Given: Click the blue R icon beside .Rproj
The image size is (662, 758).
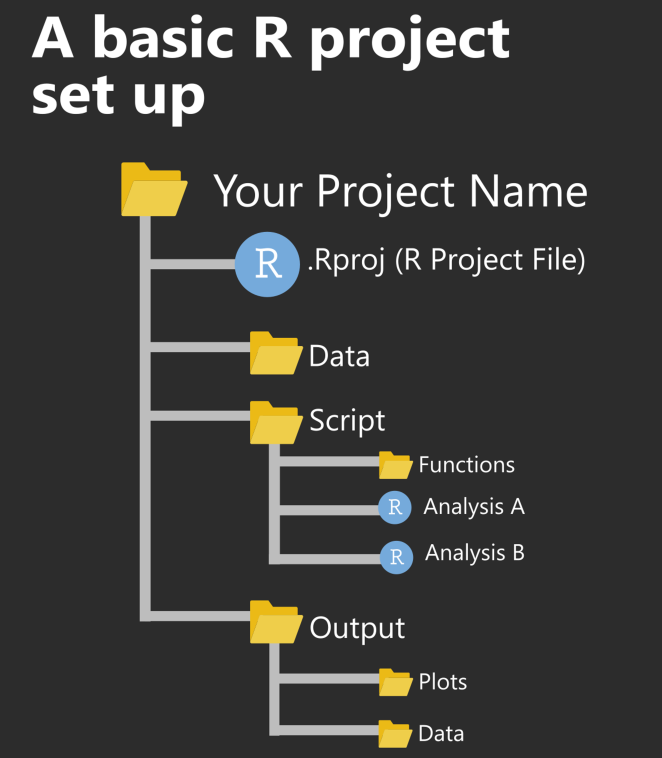Looking at the screenshot, I should click(267, 264).
